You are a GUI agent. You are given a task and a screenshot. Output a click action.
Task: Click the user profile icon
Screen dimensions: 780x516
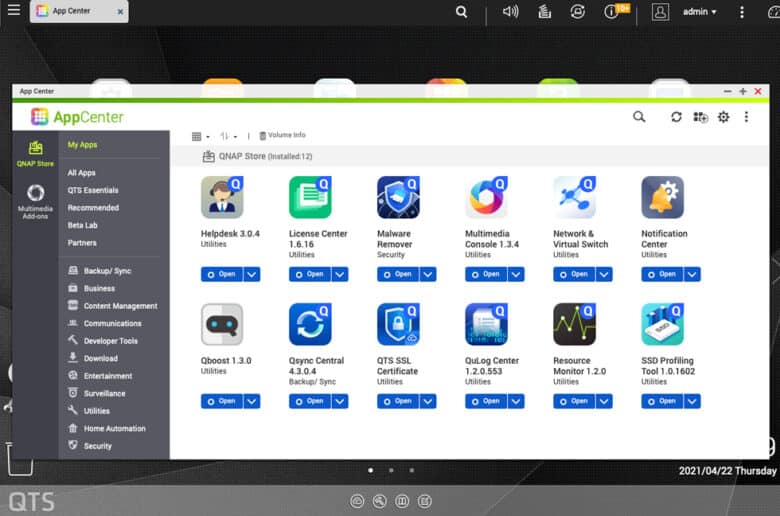click(660, 11)
